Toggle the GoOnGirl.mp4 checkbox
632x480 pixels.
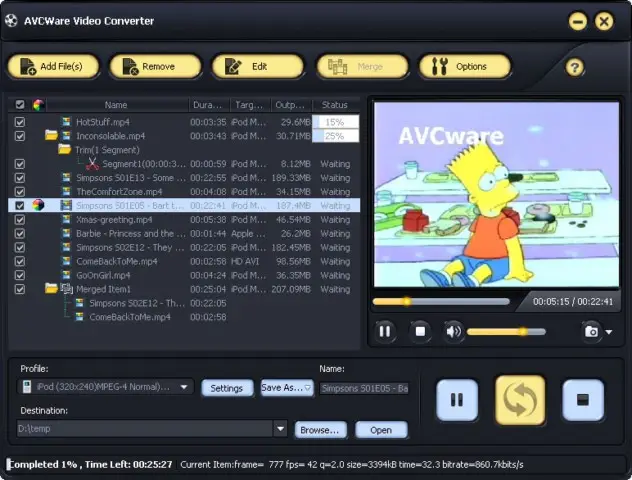(20, 275)
